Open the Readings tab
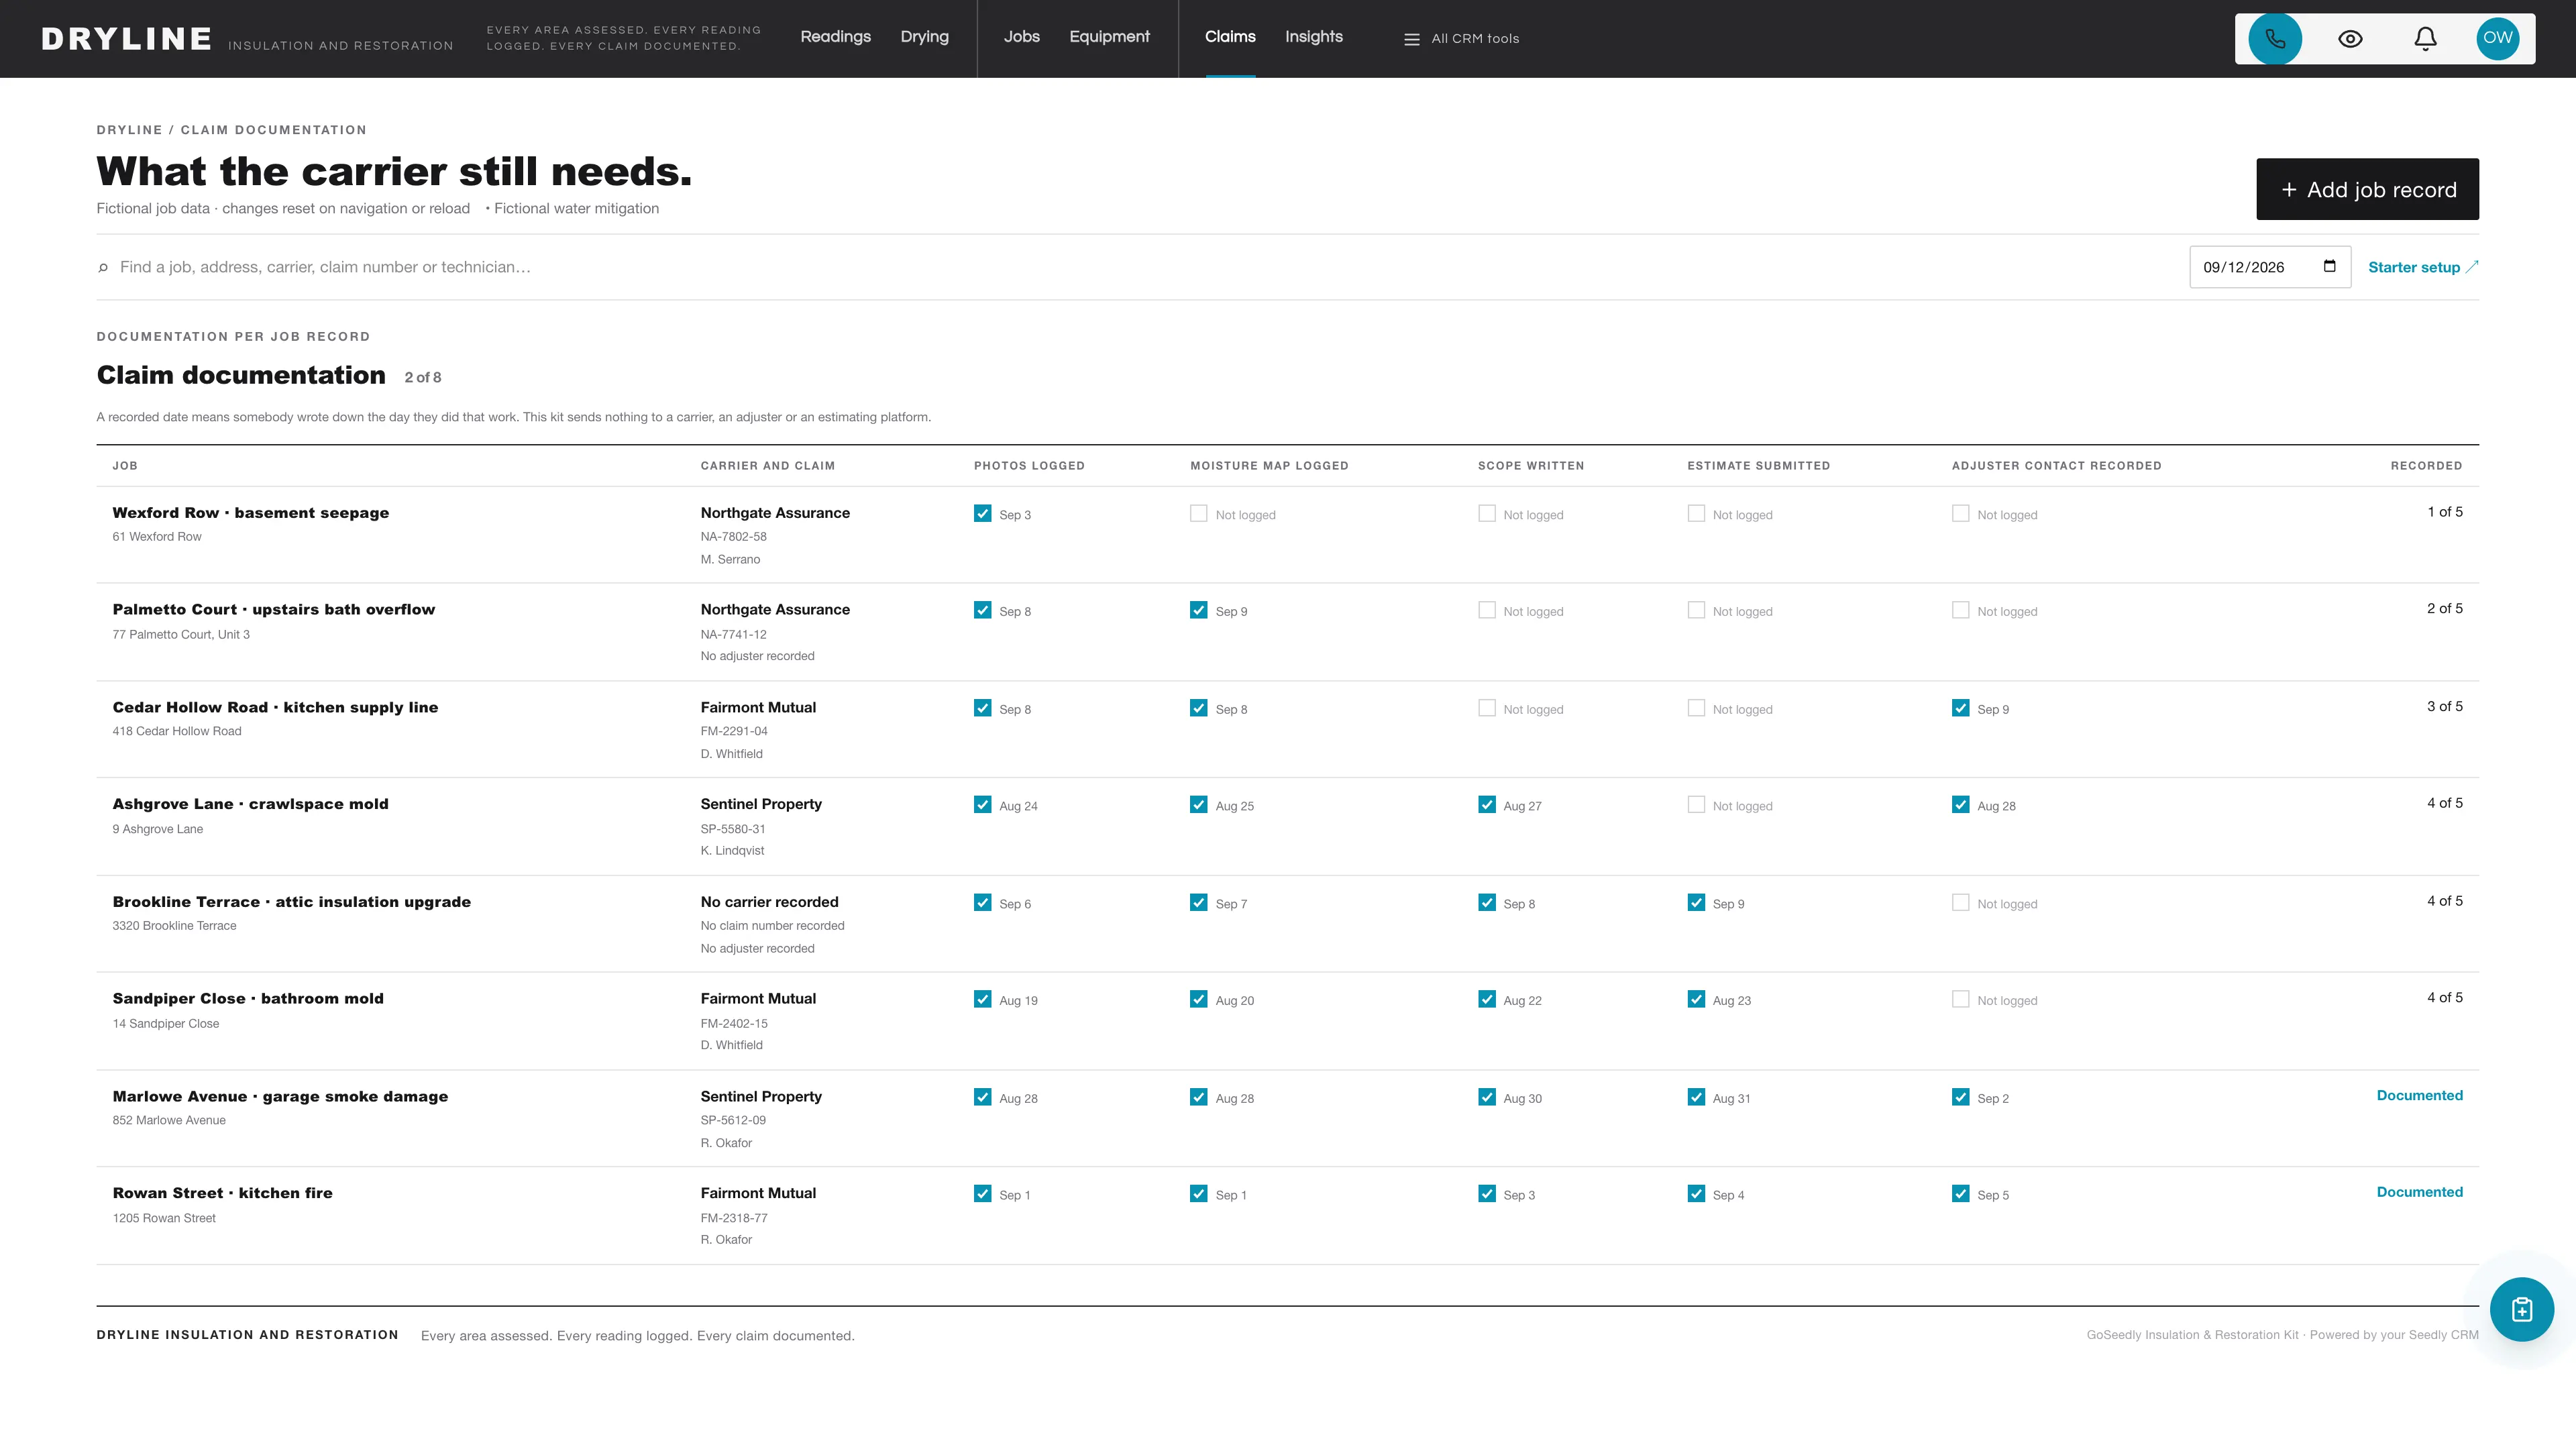Image resolution: width=2576 pixels, height=1449 pixels. 835,37
